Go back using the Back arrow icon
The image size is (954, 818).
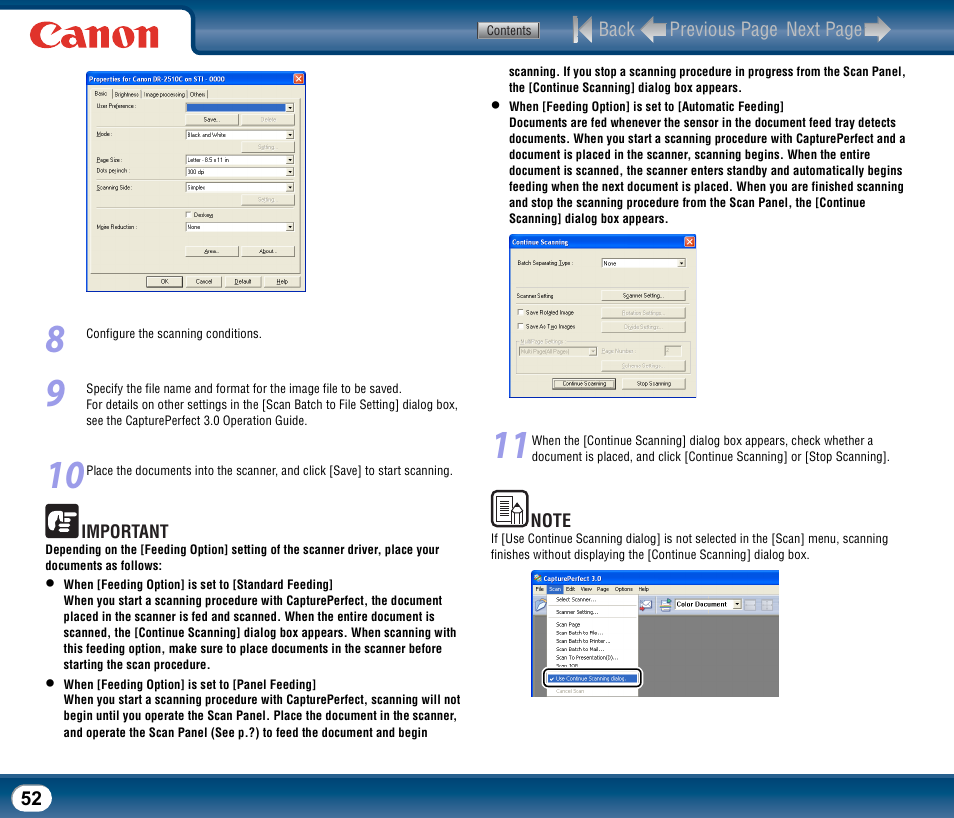pyautogui.click(x=582, y=29)
